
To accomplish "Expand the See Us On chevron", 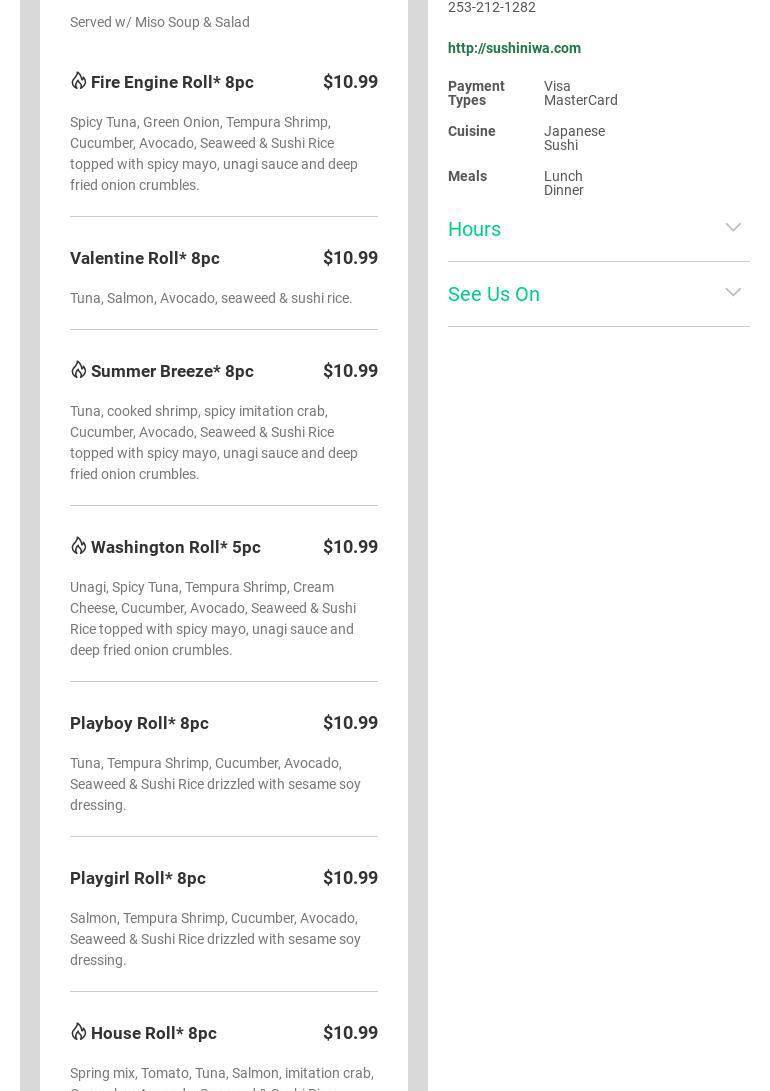I will 733,293.
